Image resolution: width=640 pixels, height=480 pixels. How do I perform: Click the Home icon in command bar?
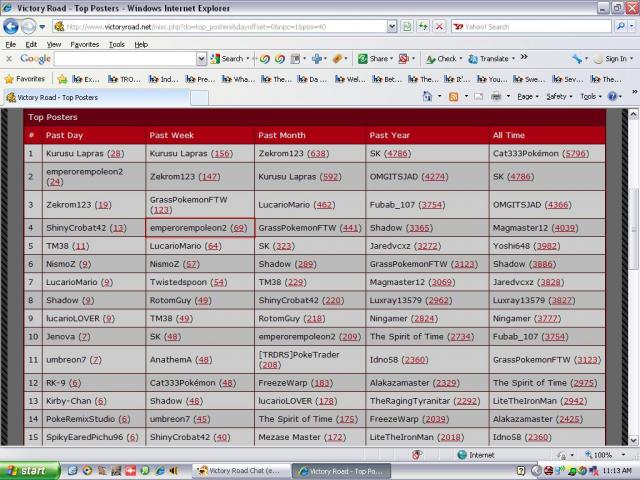coord(427,96)
